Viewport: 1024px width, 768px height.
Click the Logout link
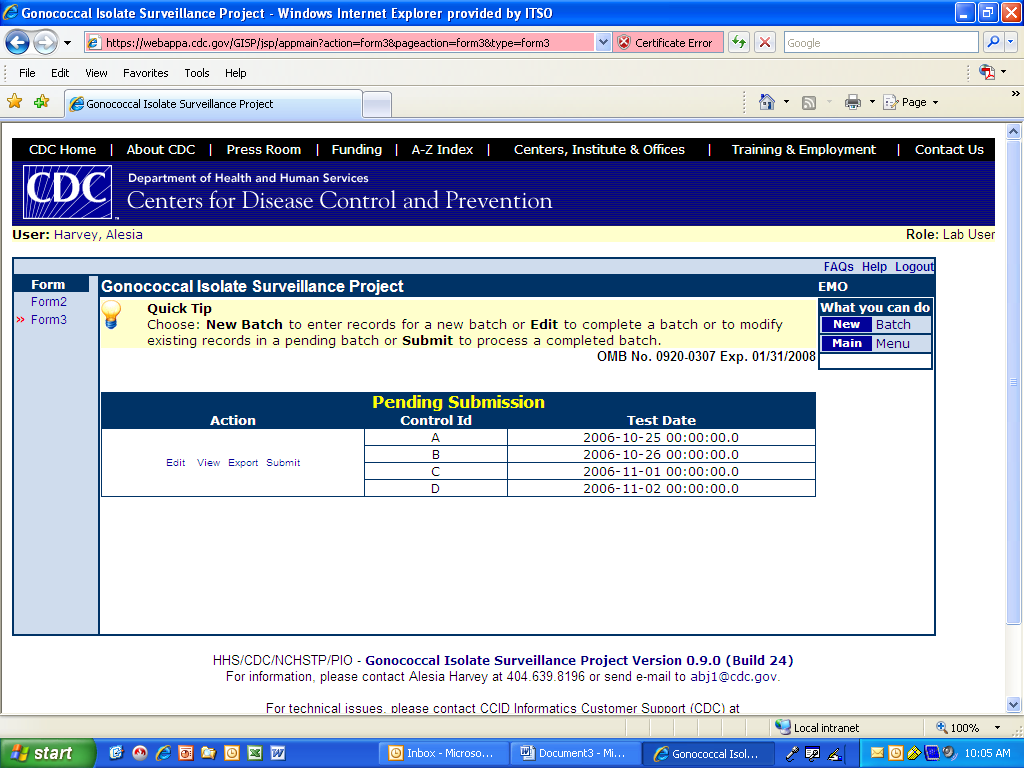point(914,267)
